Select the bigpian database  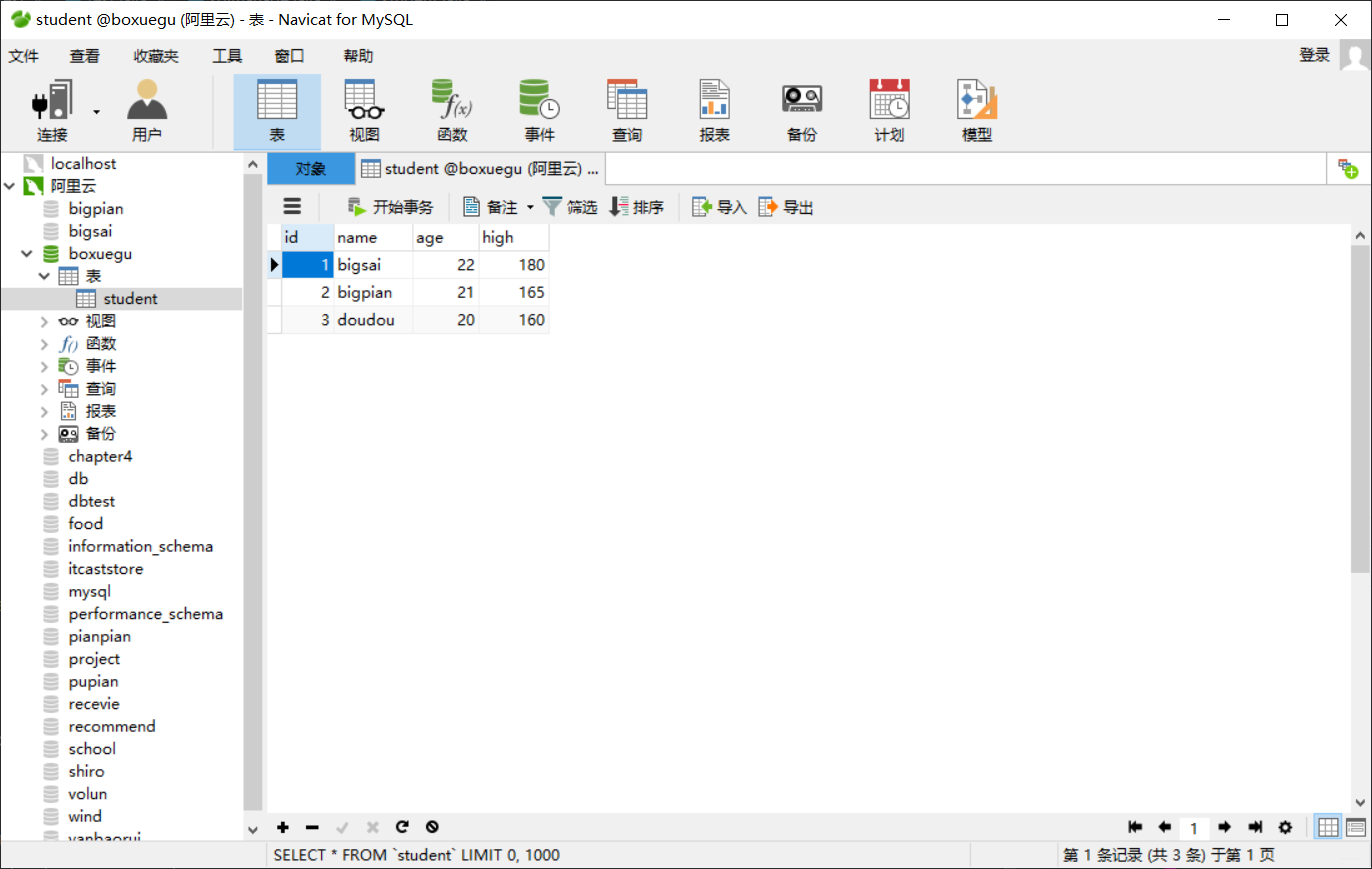[x=96, y=209]
